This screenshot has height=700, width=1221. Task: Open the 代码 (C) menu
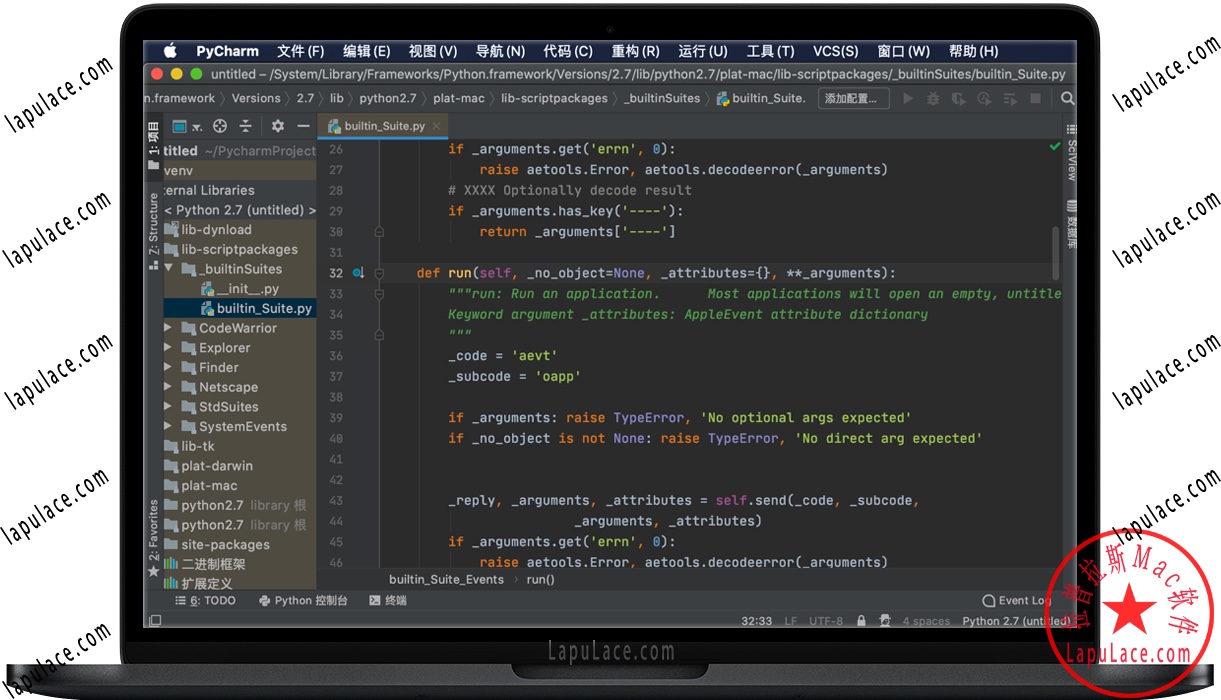click(568, 51)
